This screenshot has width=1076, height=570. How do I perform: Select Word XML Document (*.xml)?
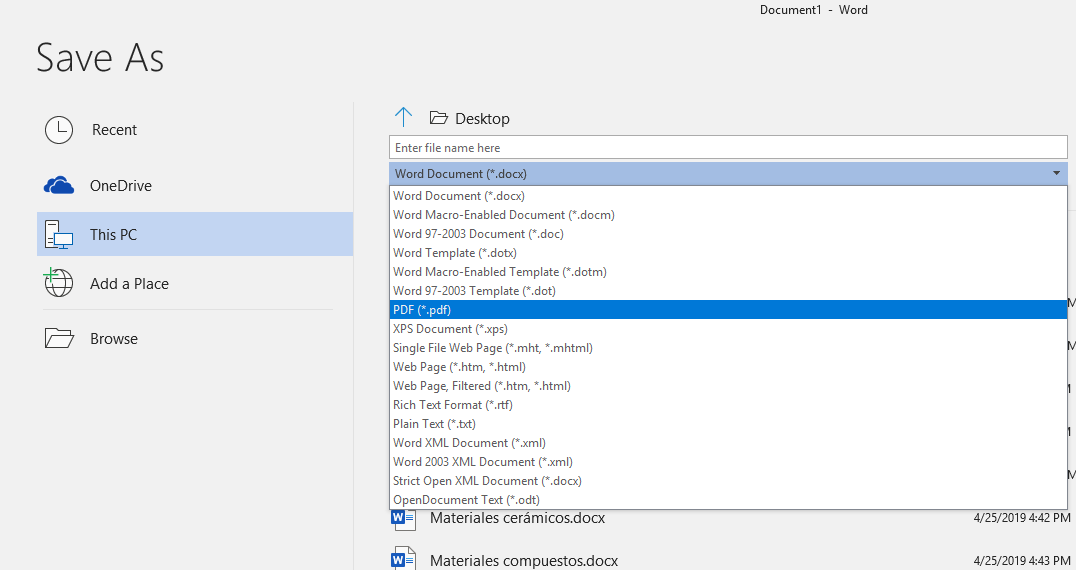(x=728, y=442)
